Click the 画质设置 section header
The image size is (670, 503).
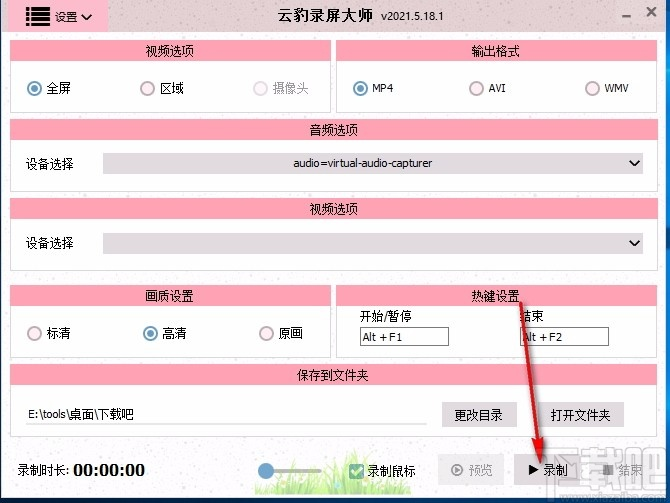(x=170, y=296)
